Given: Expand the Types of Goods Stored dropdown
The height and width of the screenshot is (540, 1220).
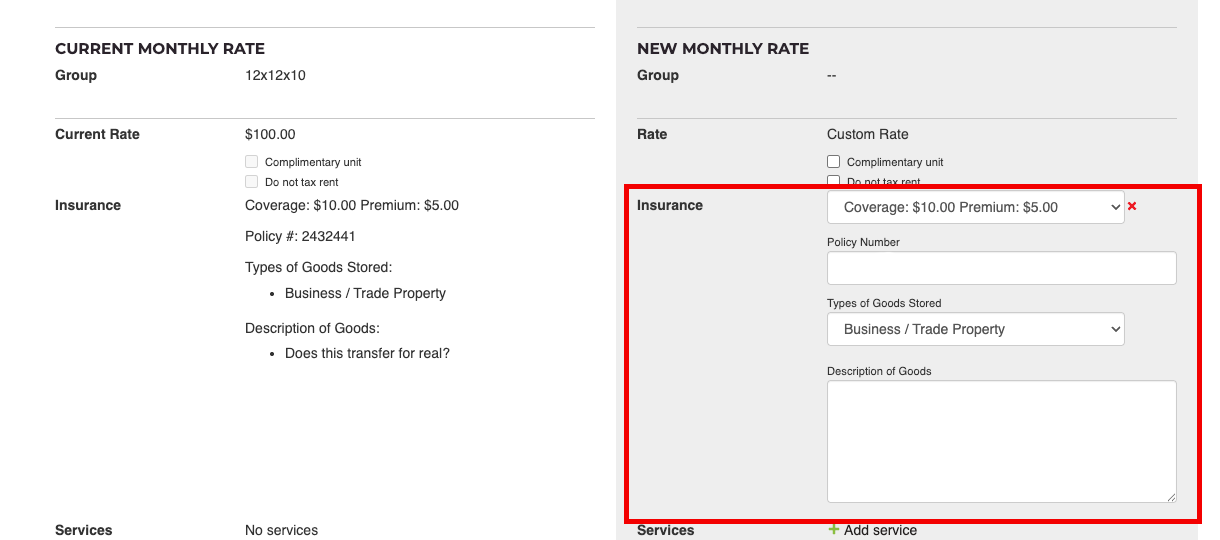Looking at the screenshot, I should tap(975, 329).
